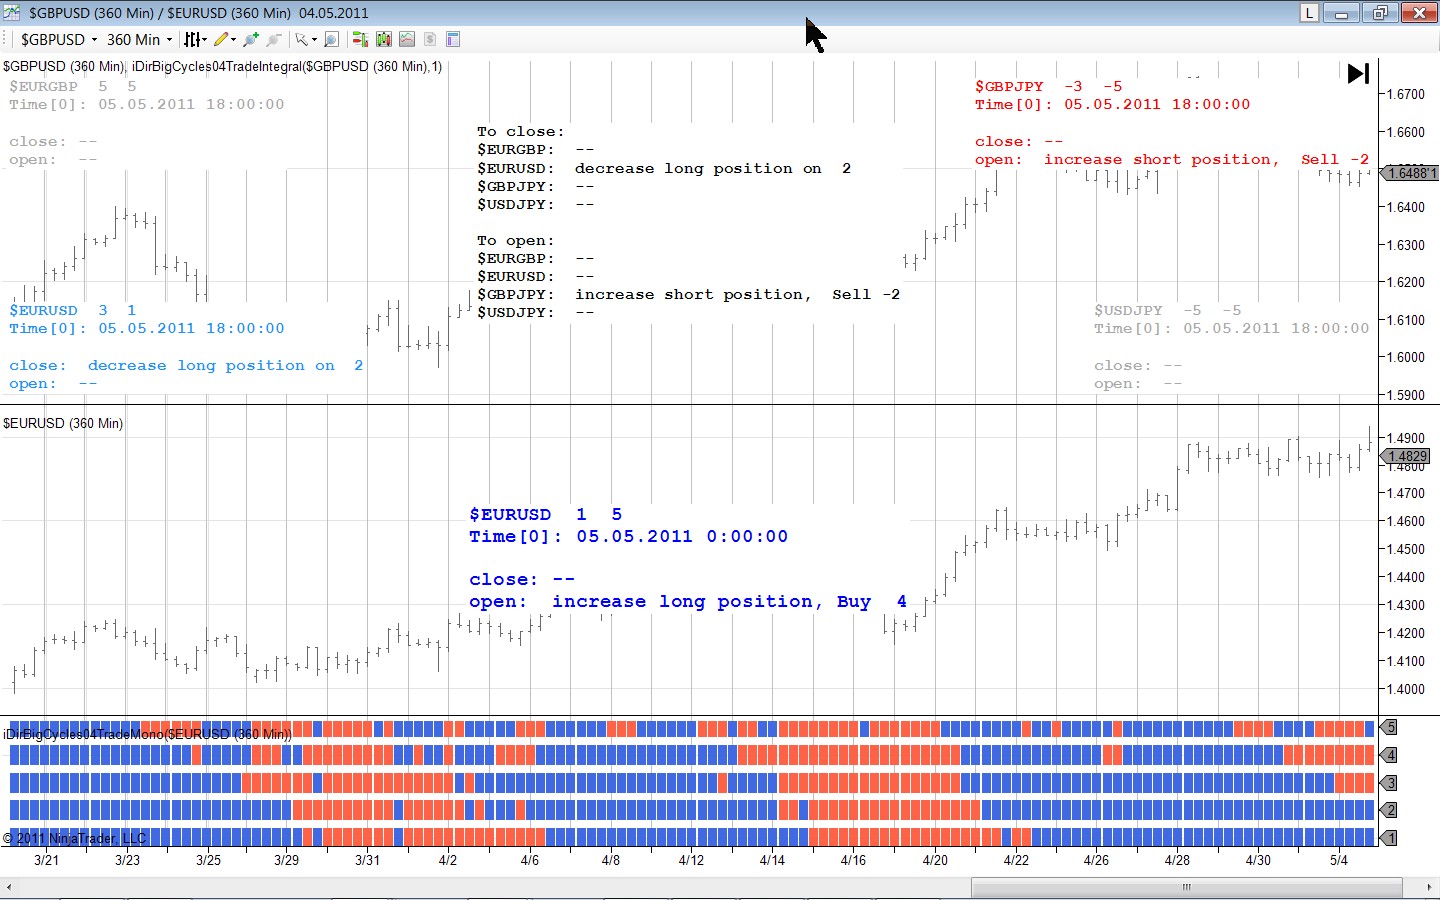Select the pointer cursor tool
1440x900 pixels.
[x=301, y=40]
